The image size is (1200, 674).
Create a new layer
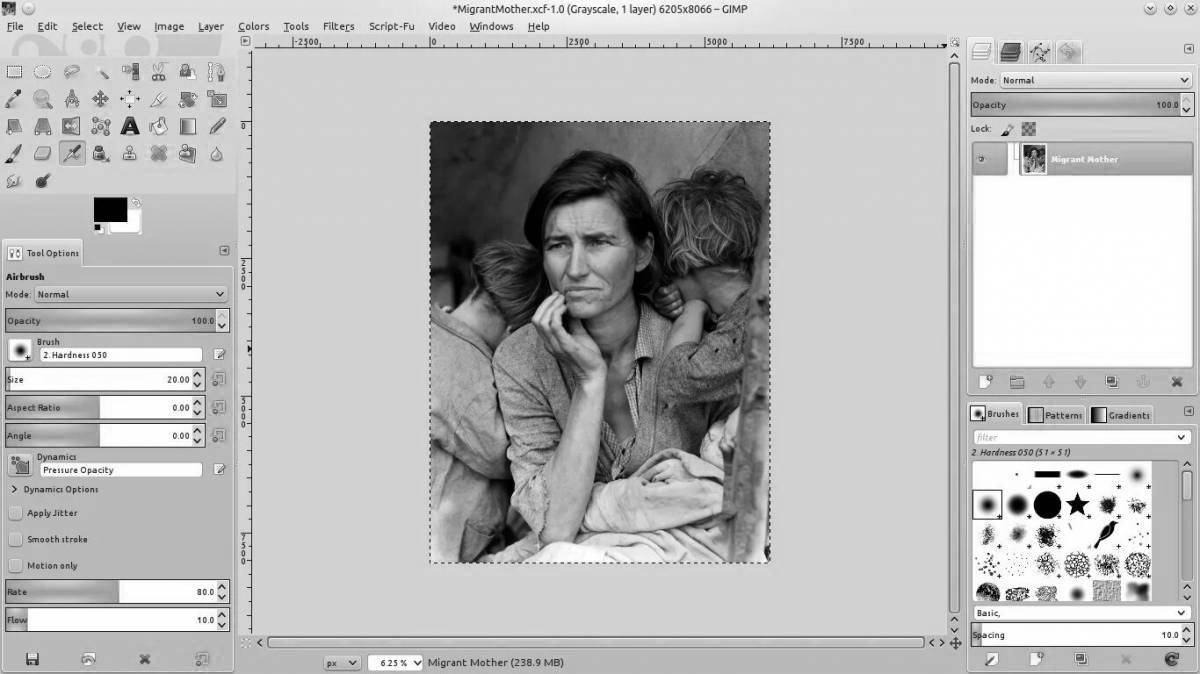pyautogui.click(x=985, y=381)
